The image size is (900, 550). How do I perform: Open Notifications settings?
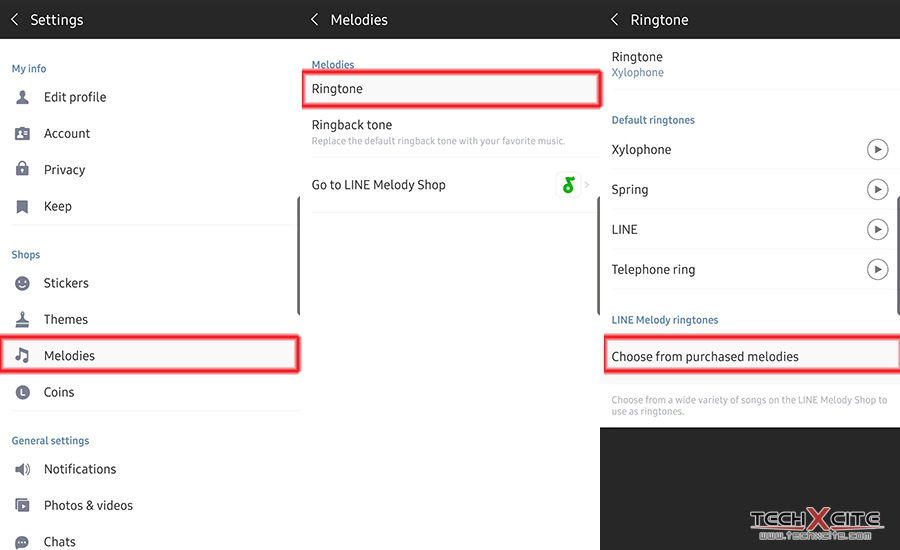pos(150,469)
